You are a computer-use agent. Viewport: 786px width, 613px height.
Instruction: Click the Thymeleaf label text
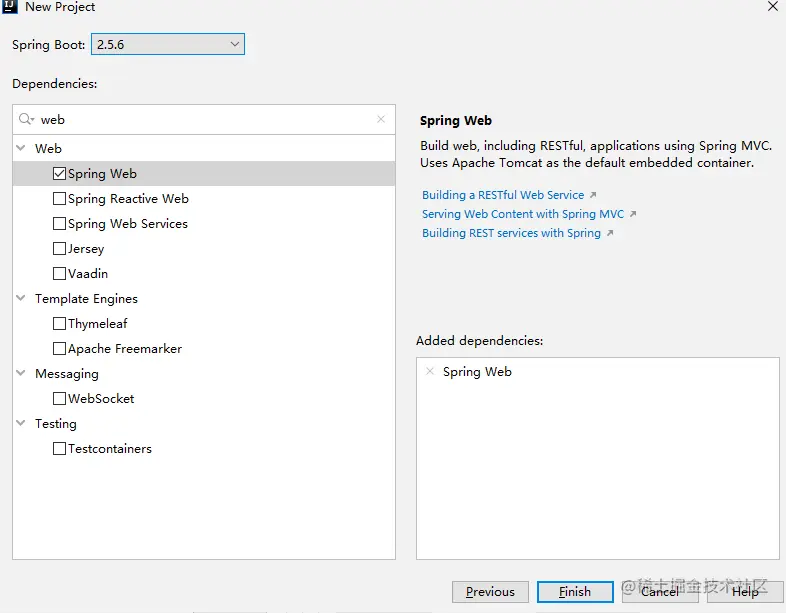click(x=98, y=324)
